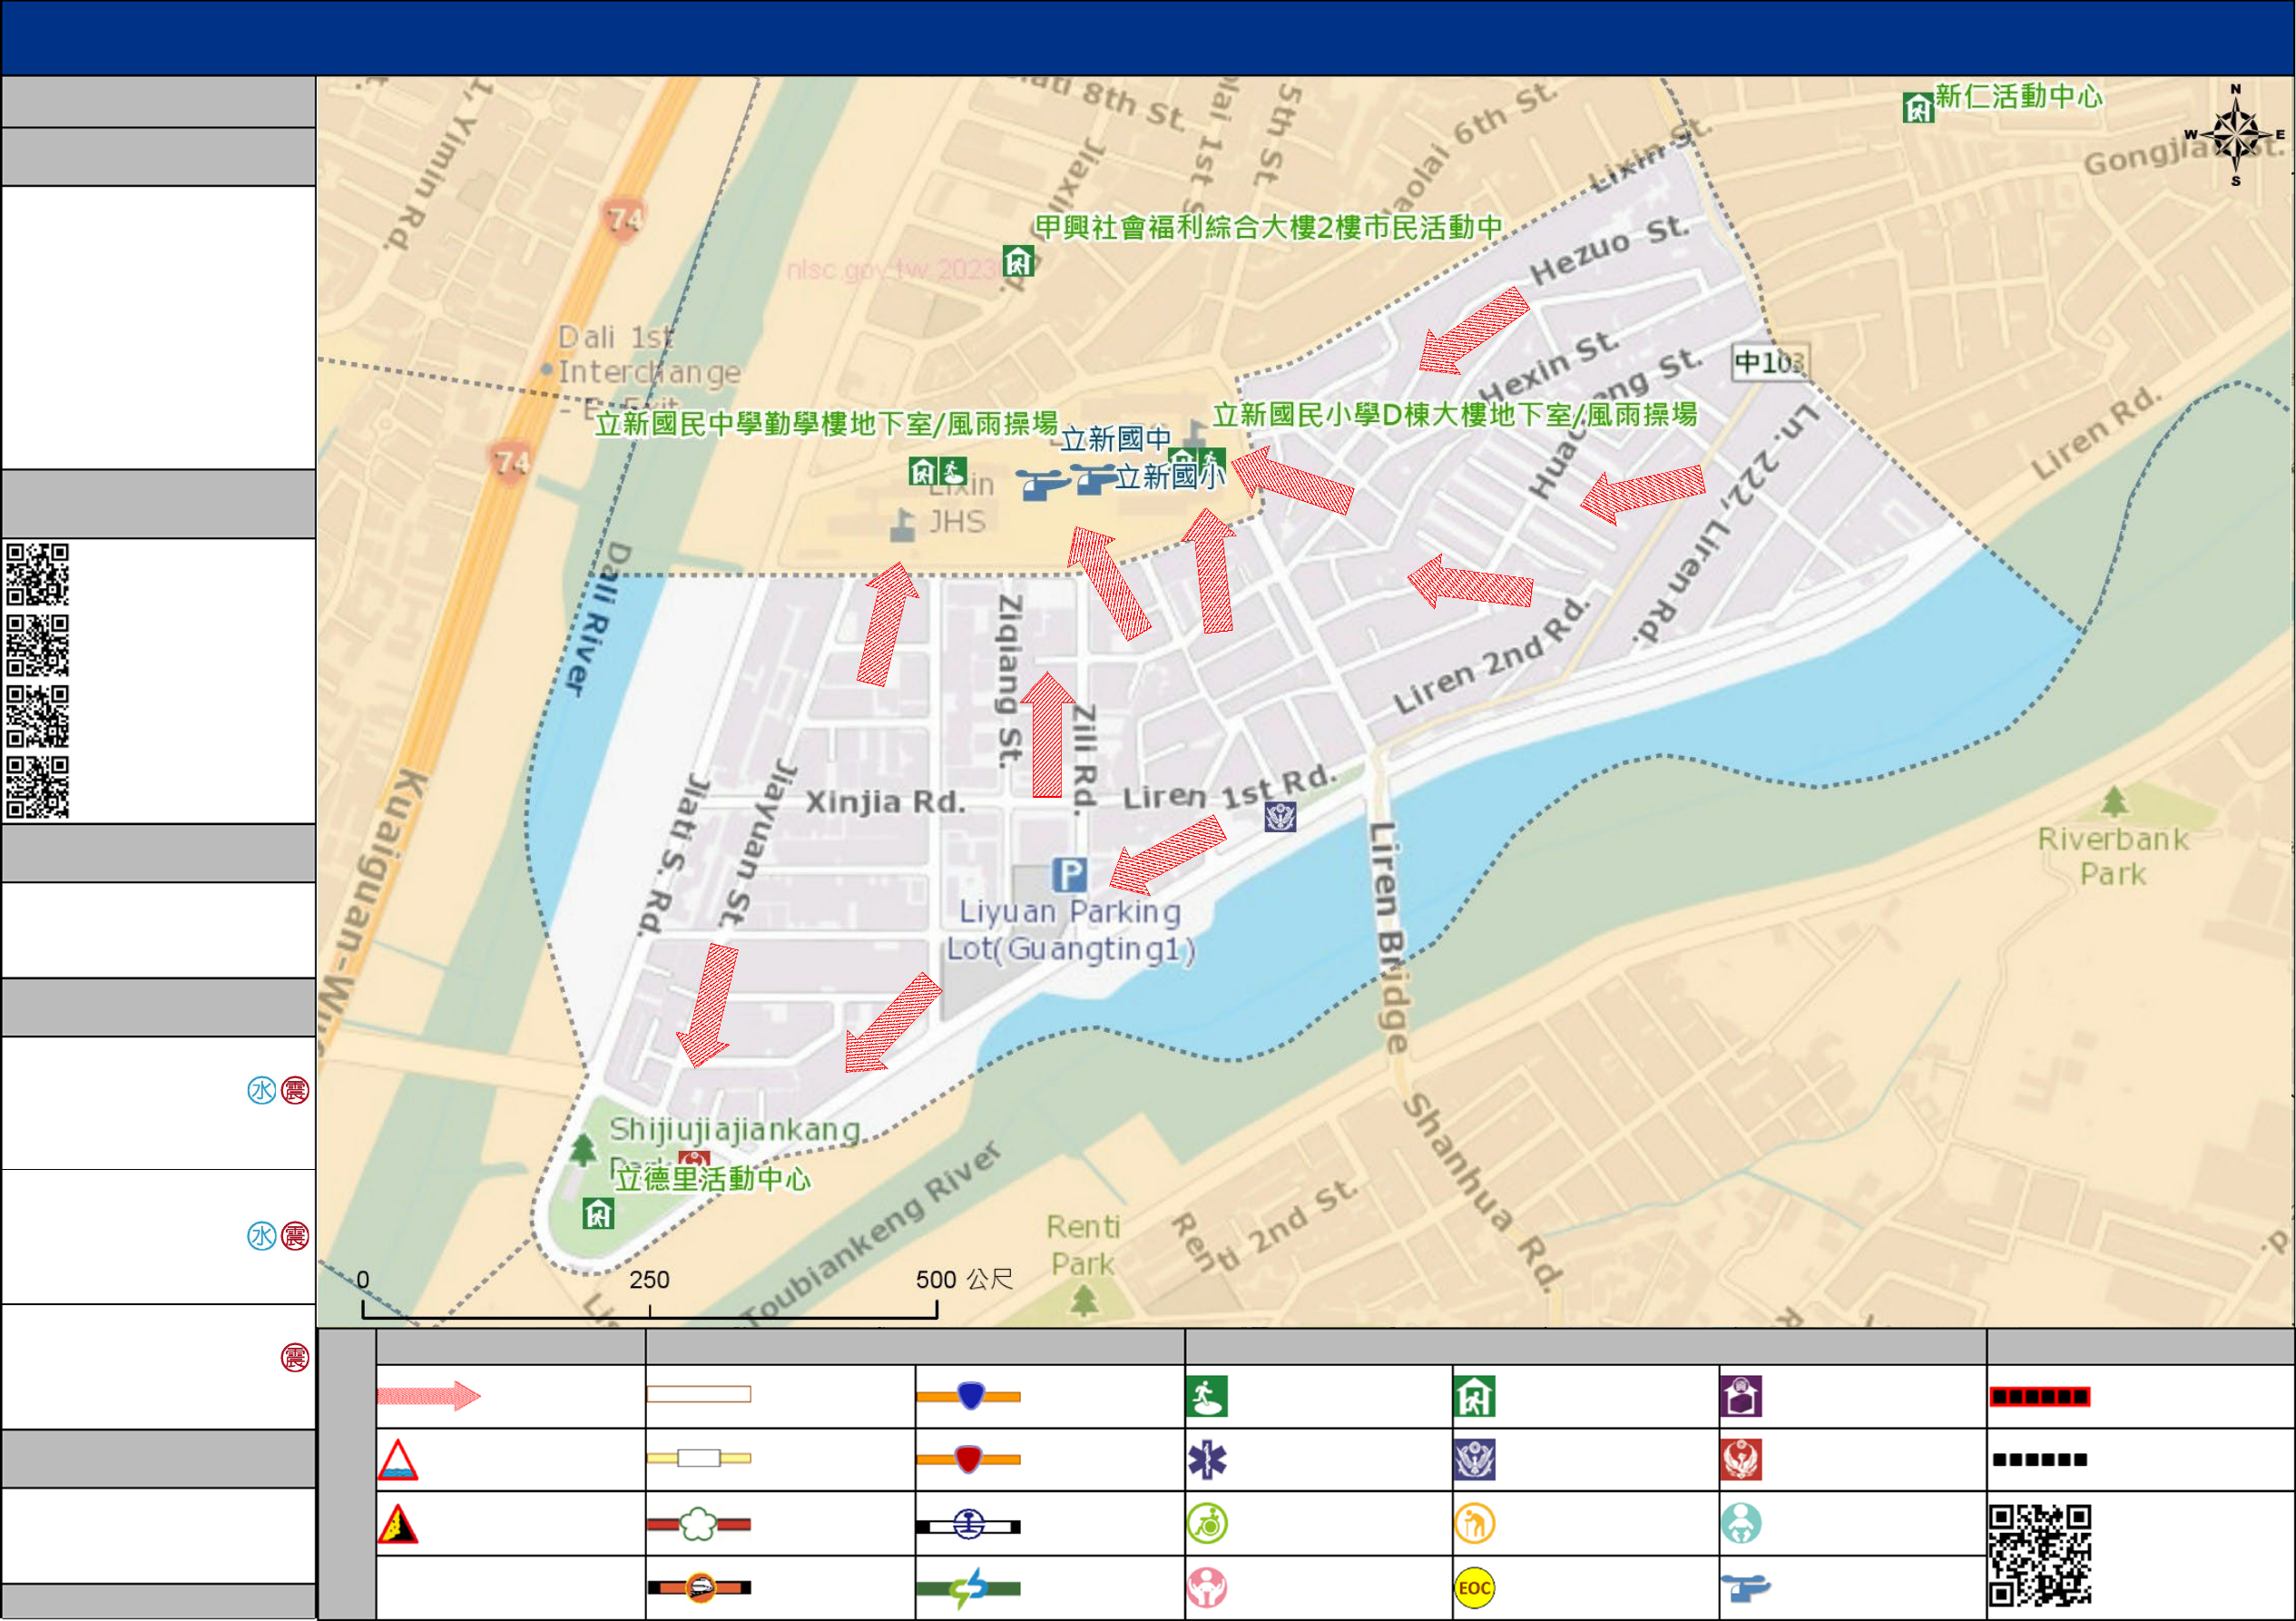Click the blue P parking icon on map
The width and height of the screenshot is (2296, 1621).
pyautogui.click(x=1069, y=875)
